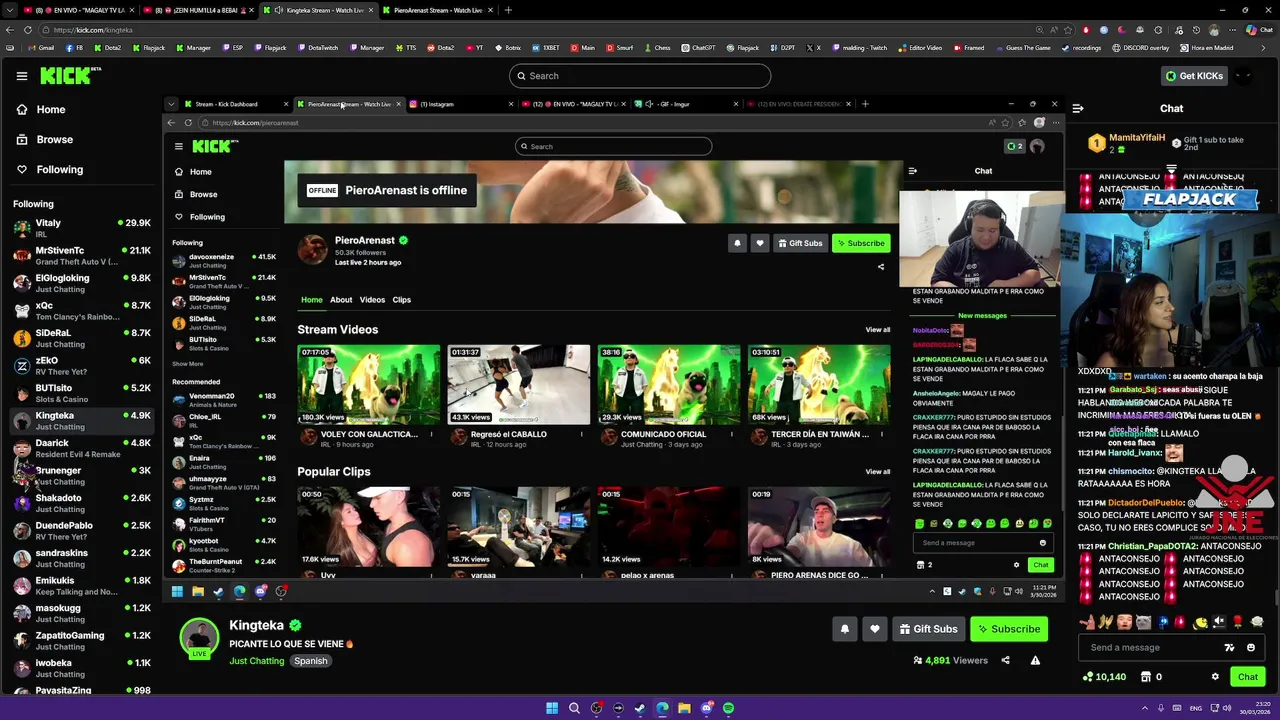Click the large Gift Subs button

(928, 629)
